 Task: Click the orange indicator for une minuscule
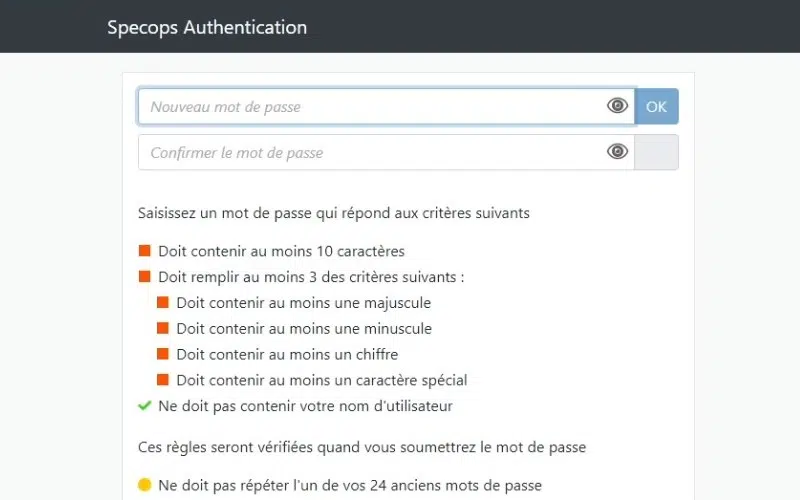(163, 328)
